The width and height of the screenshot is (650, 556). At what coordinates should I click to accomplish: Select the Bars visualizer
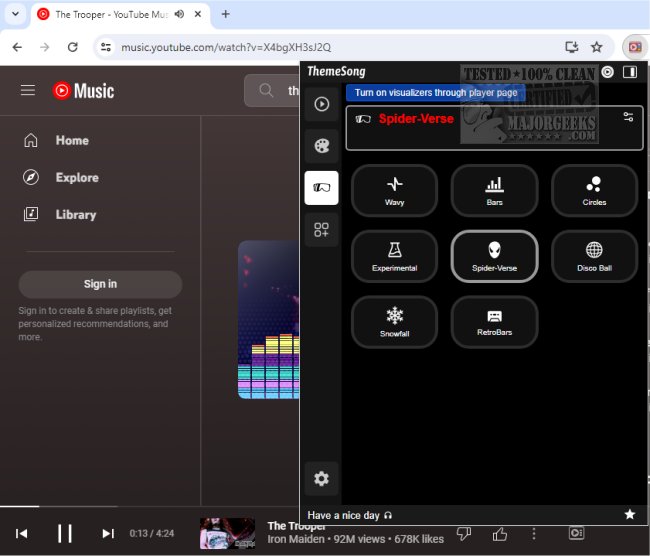(x=494, y=191)
